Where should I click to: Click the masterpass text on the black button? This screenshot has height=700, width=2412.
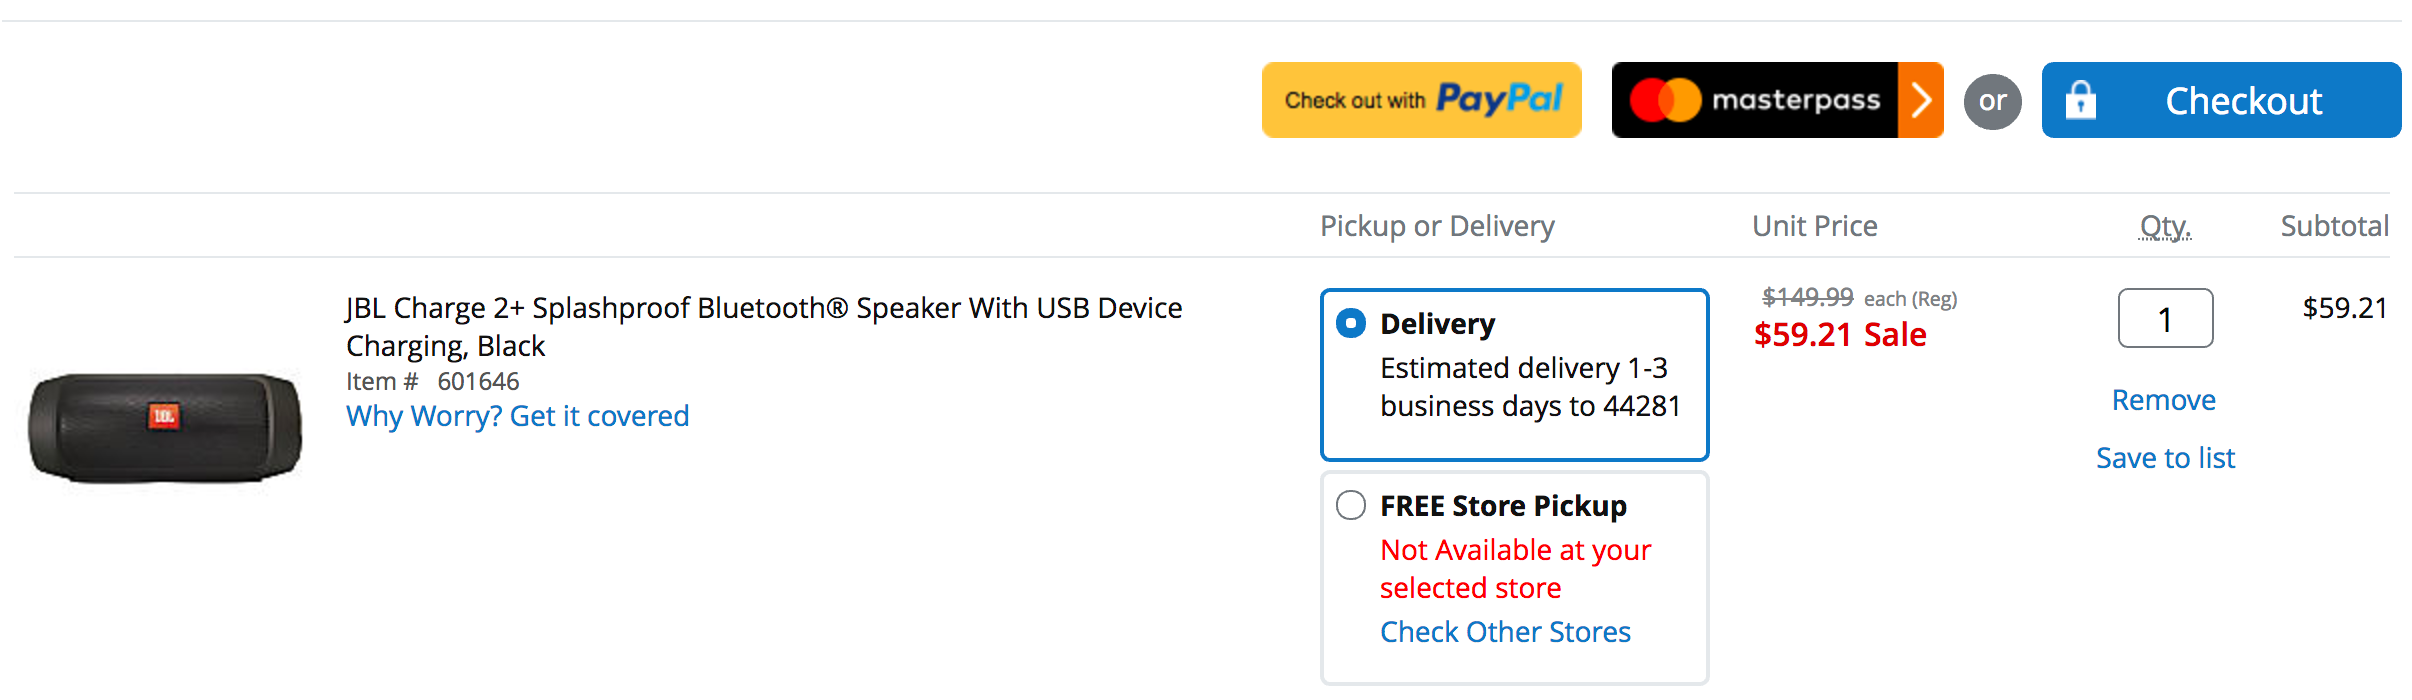click(x=1796, y=100)
